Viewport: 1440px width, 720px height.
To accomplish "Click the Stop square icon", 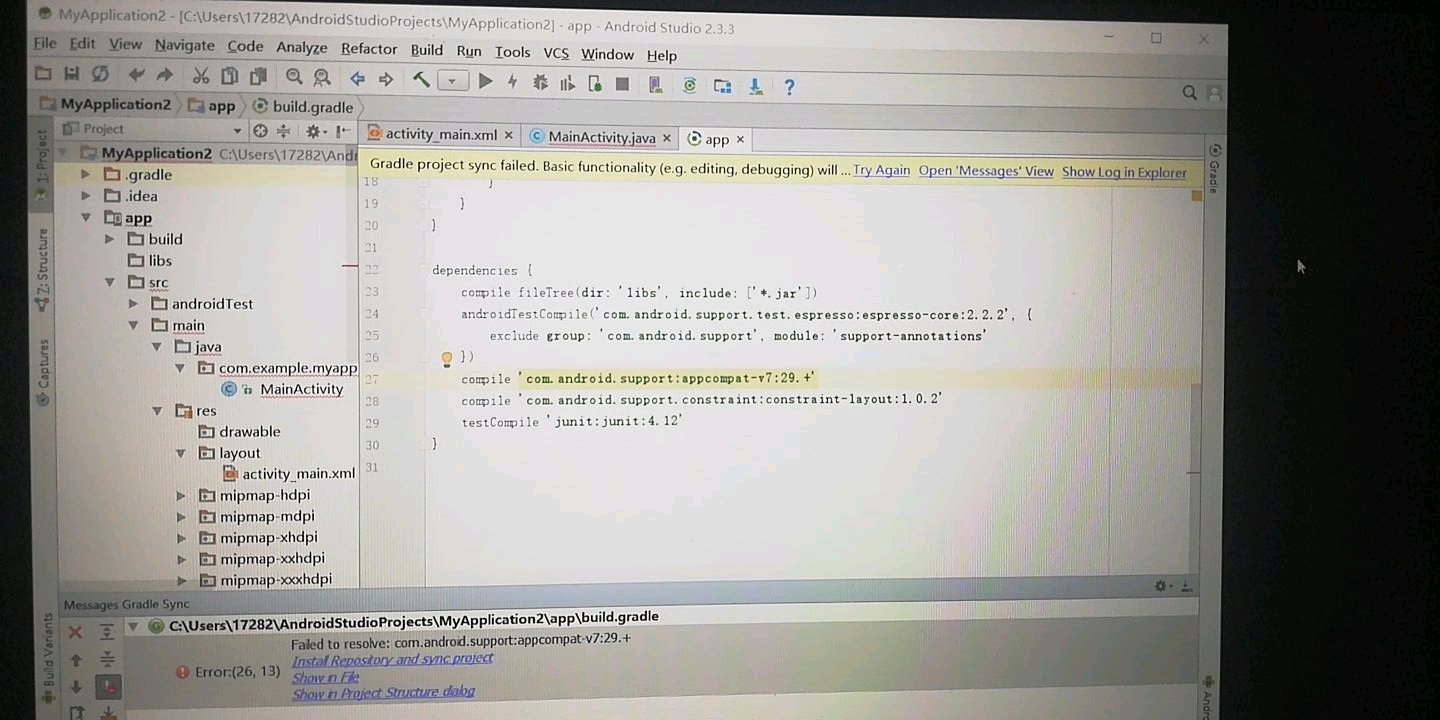I will point(622,84).
